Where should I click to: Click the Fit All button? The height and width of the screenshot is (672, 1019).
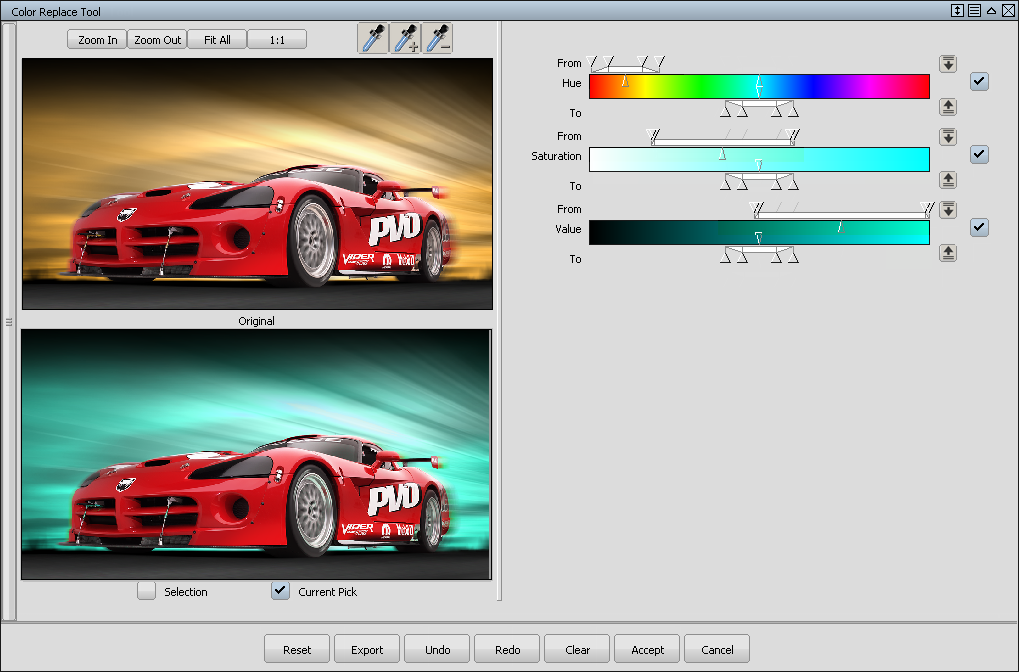pyautogui.click(x=217, y=40)
